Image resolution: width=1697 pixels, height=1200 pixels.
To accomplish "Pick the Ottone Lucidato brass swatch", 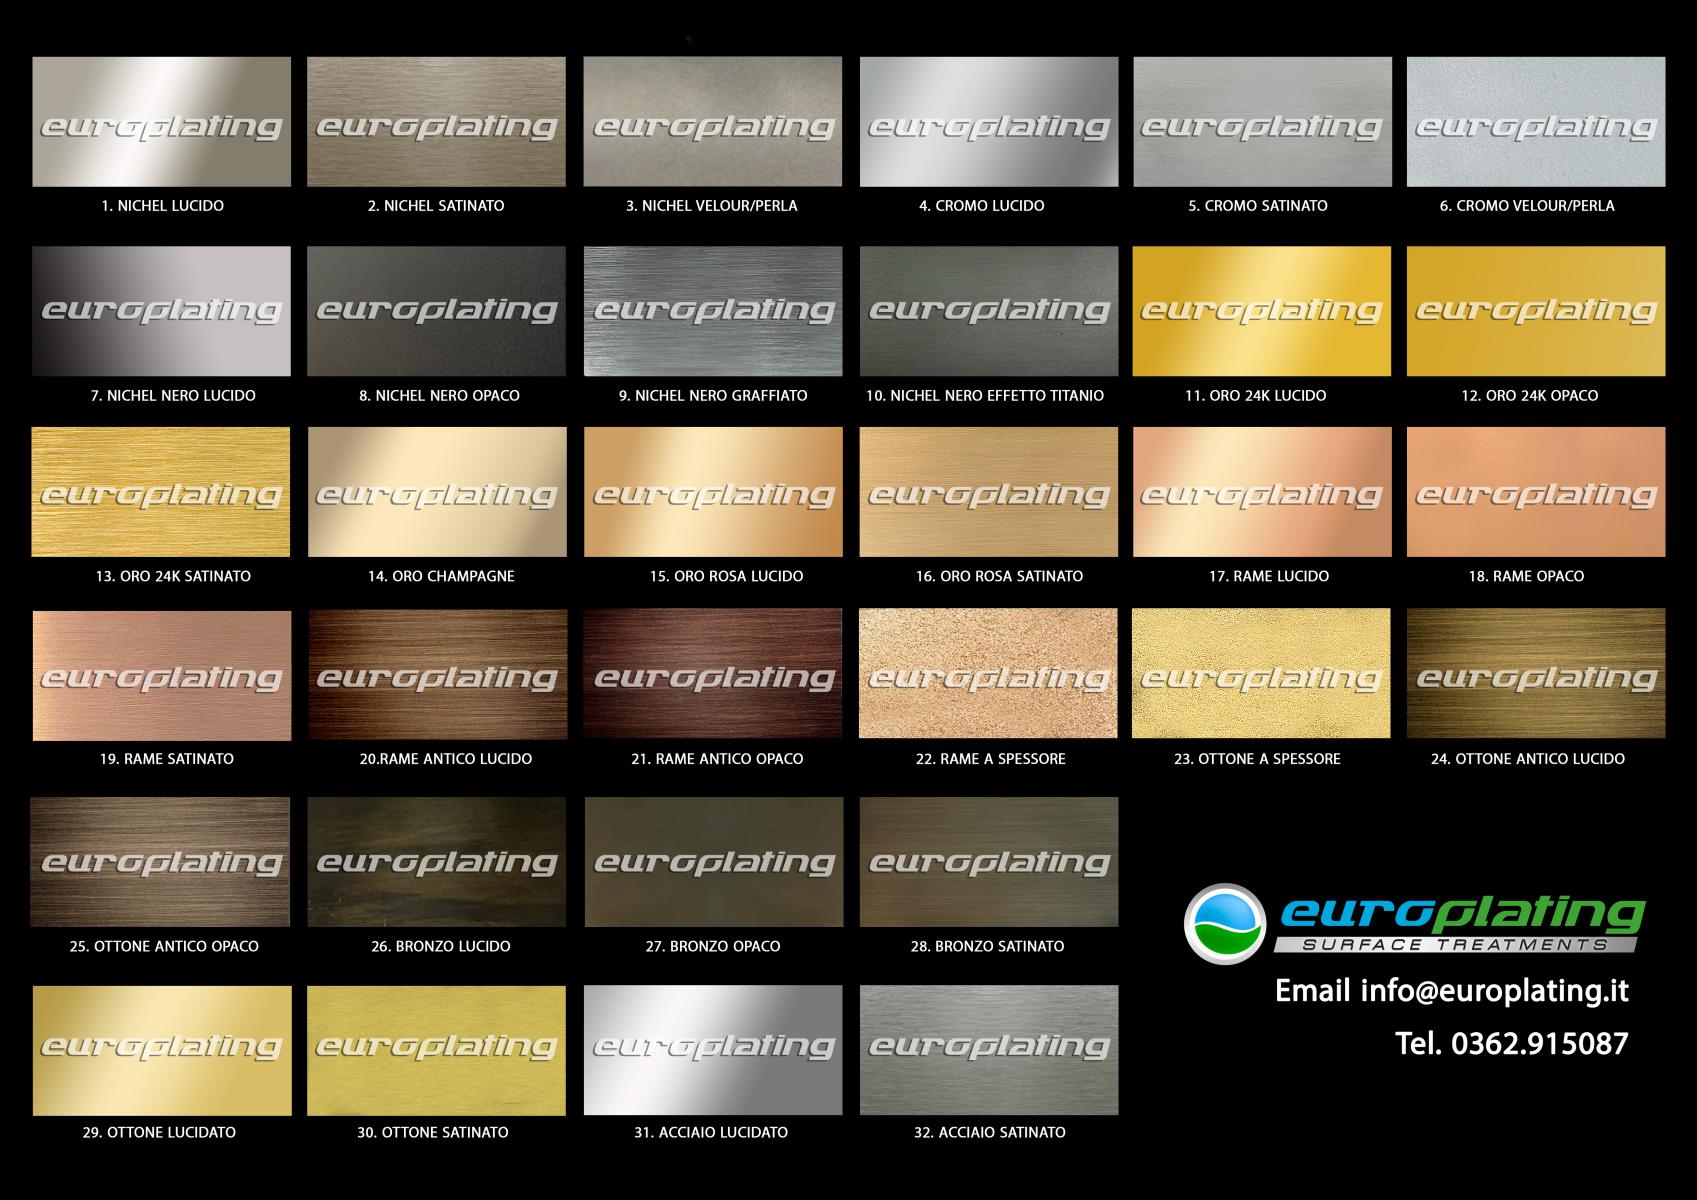I will [x=162, y=1051].
